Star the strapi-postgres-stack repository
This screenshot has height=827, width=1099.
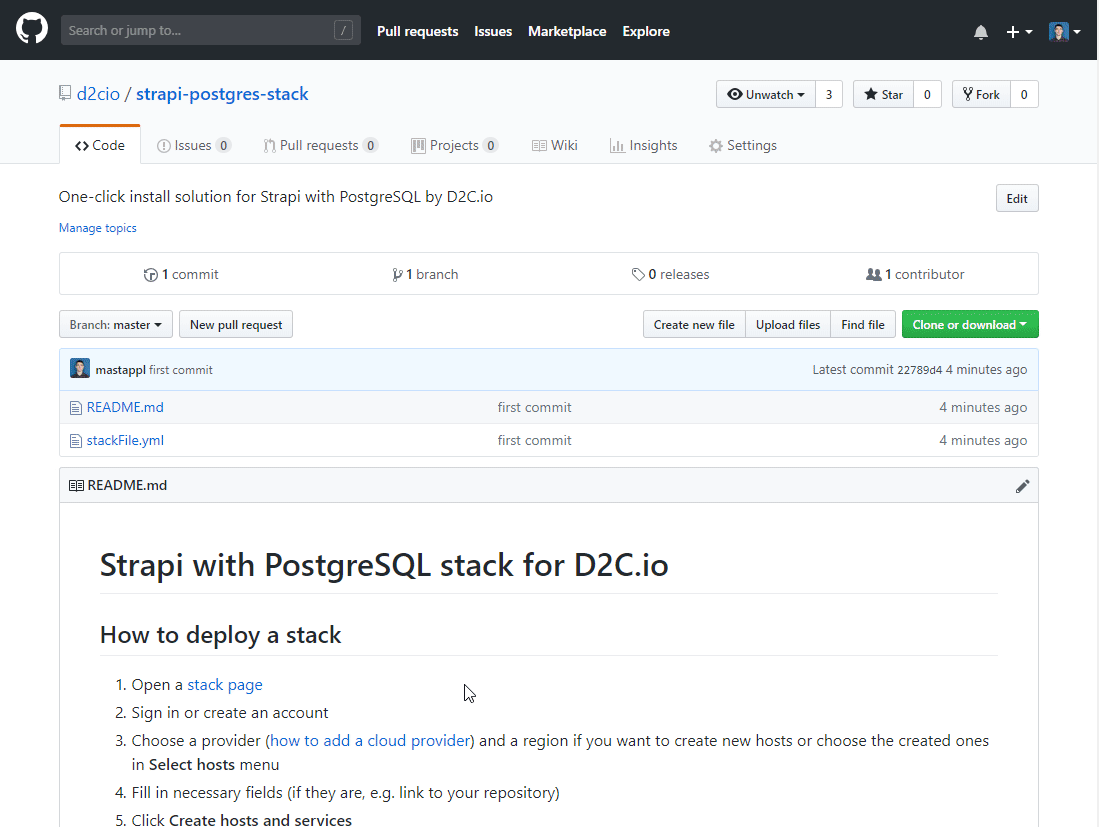[x=883, y=95]
